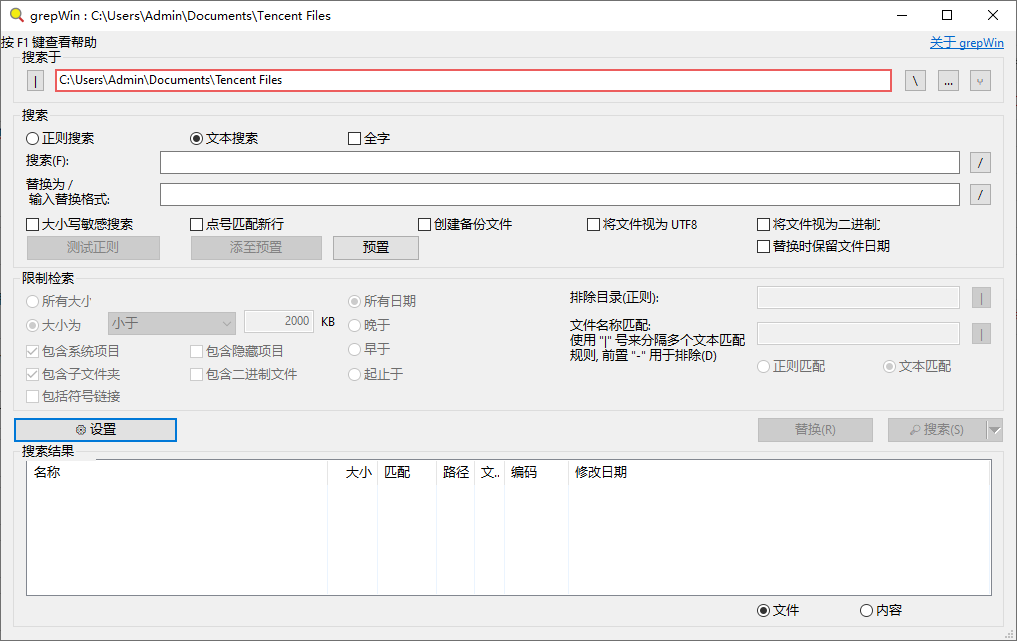Click the backslash button beside the path
This screenshot has width=1017, height=641.
[x=915, y=81]
